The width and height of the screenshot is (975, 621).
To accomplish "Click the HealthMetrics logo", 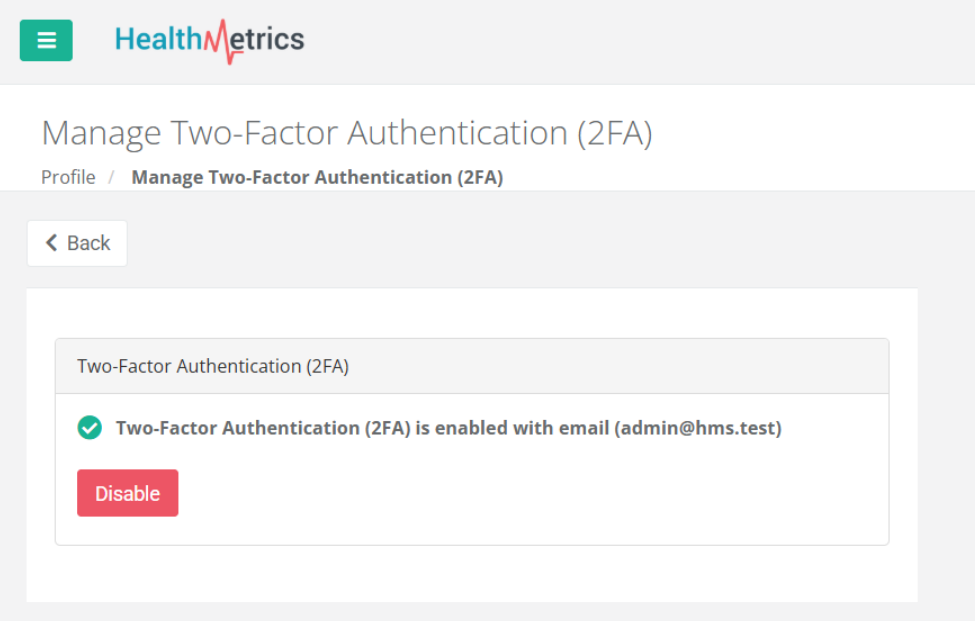I will point(209,40).
